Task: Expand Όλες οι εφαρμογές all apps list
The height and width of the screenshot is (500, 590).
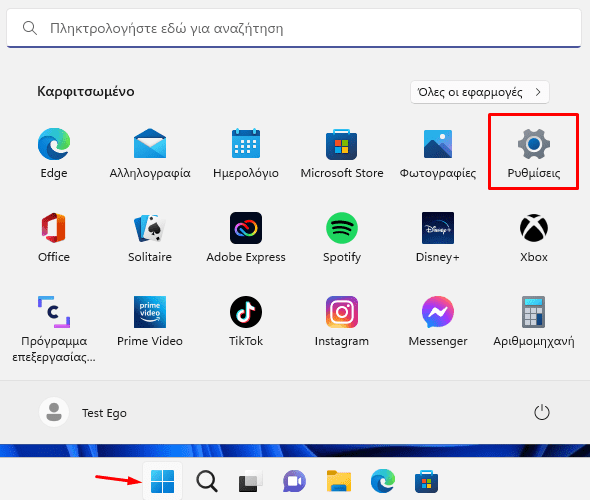Action: pos(480,92)
